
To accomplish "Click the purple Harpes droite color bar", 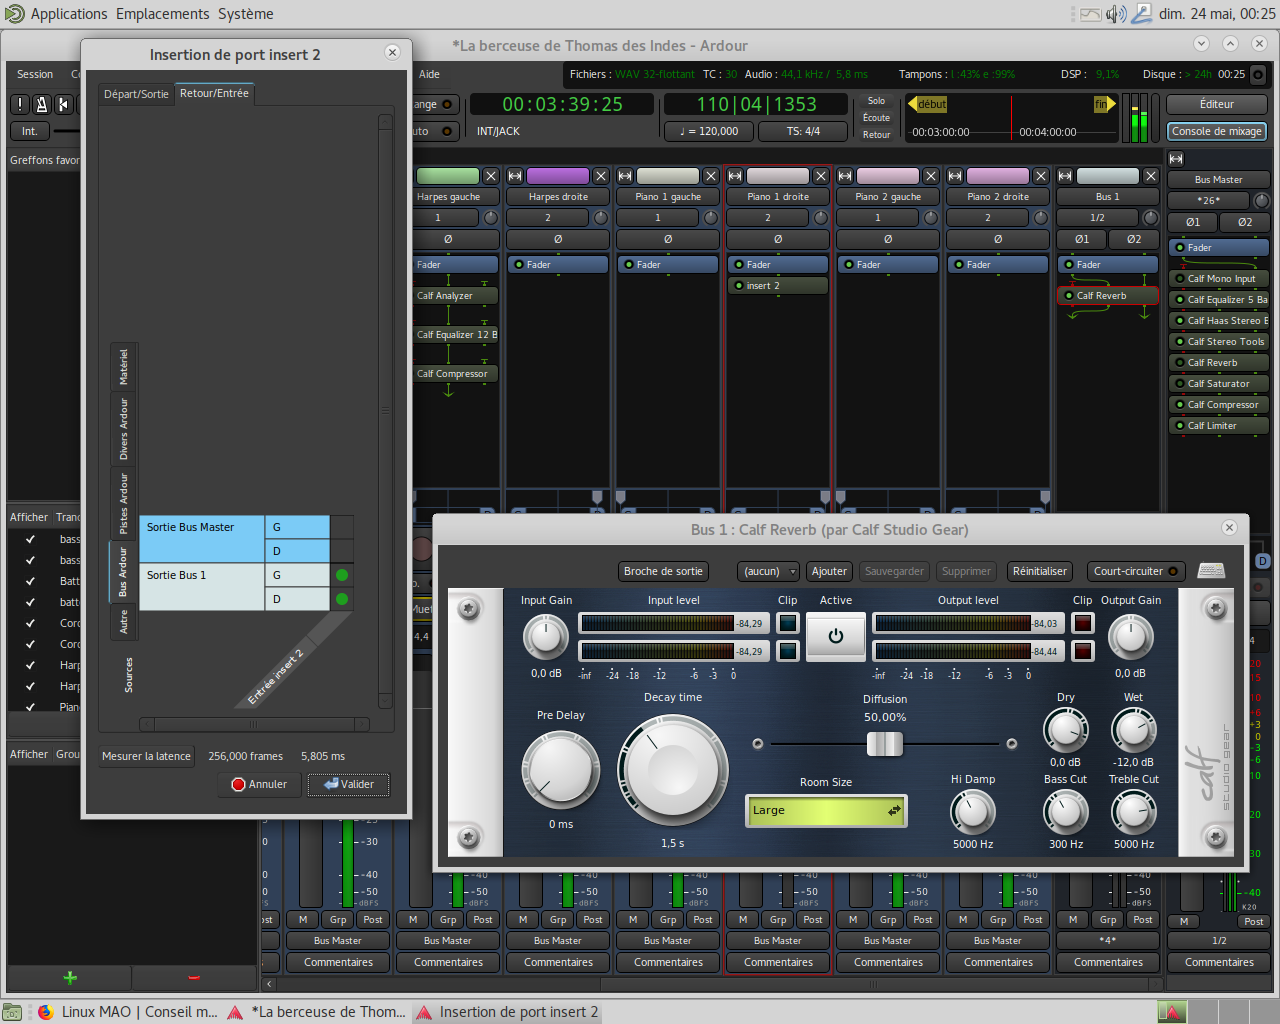I will tap(558, 176).
